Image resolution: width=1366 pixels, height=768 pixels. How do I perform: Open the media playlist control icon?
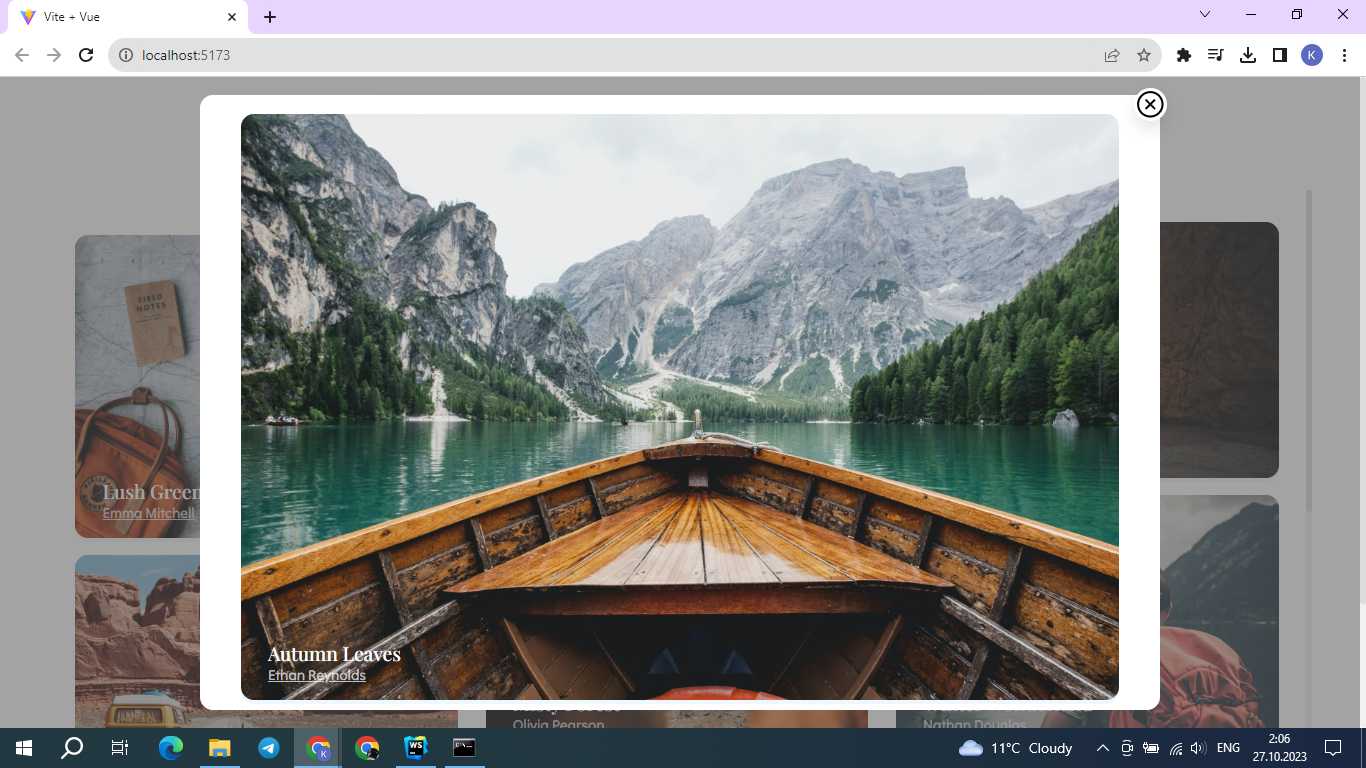[1215, 55]
